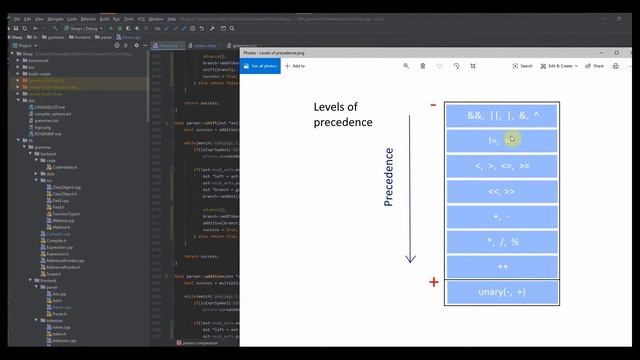This screenshot has height=360, width=640.
Task: Click the Search button in Photos
Action: click(522, 66)
